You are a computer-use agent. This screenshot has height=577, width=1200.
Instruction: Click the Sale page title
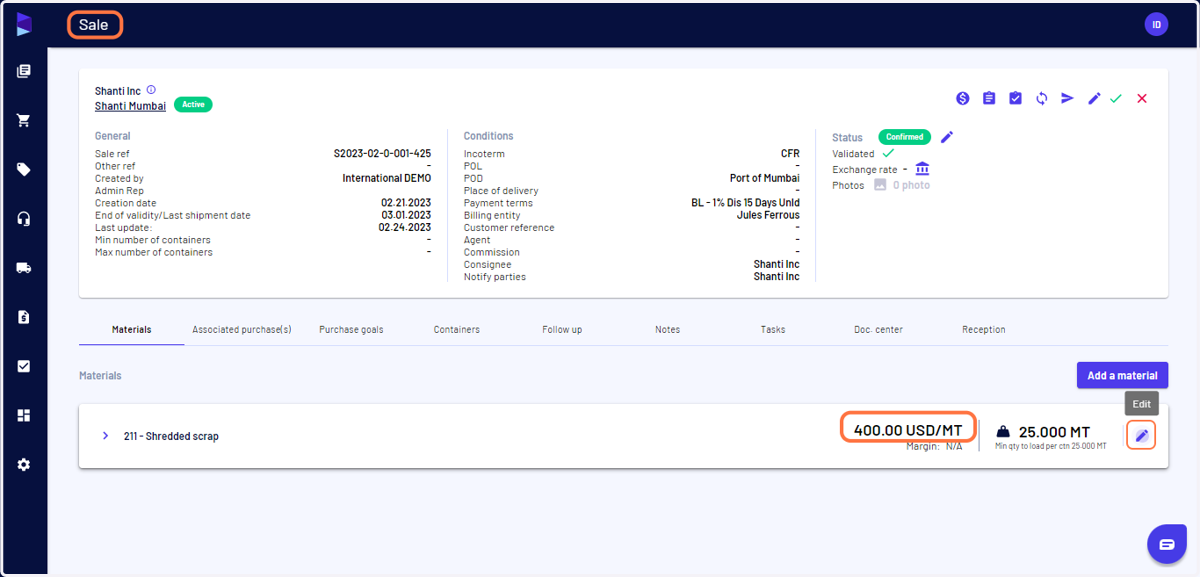(94, 25)
